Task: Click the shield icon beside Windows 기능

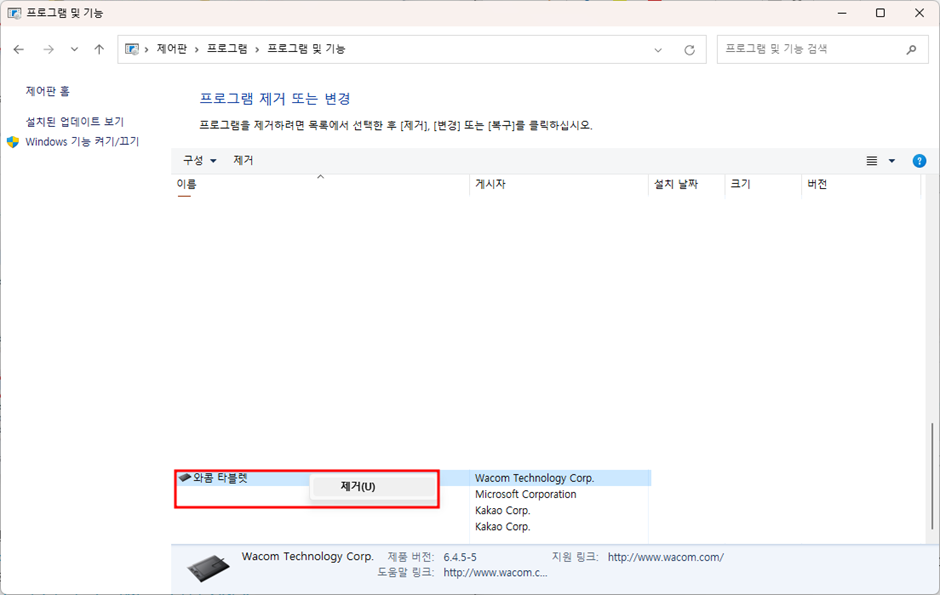Action: coord(13,142)
